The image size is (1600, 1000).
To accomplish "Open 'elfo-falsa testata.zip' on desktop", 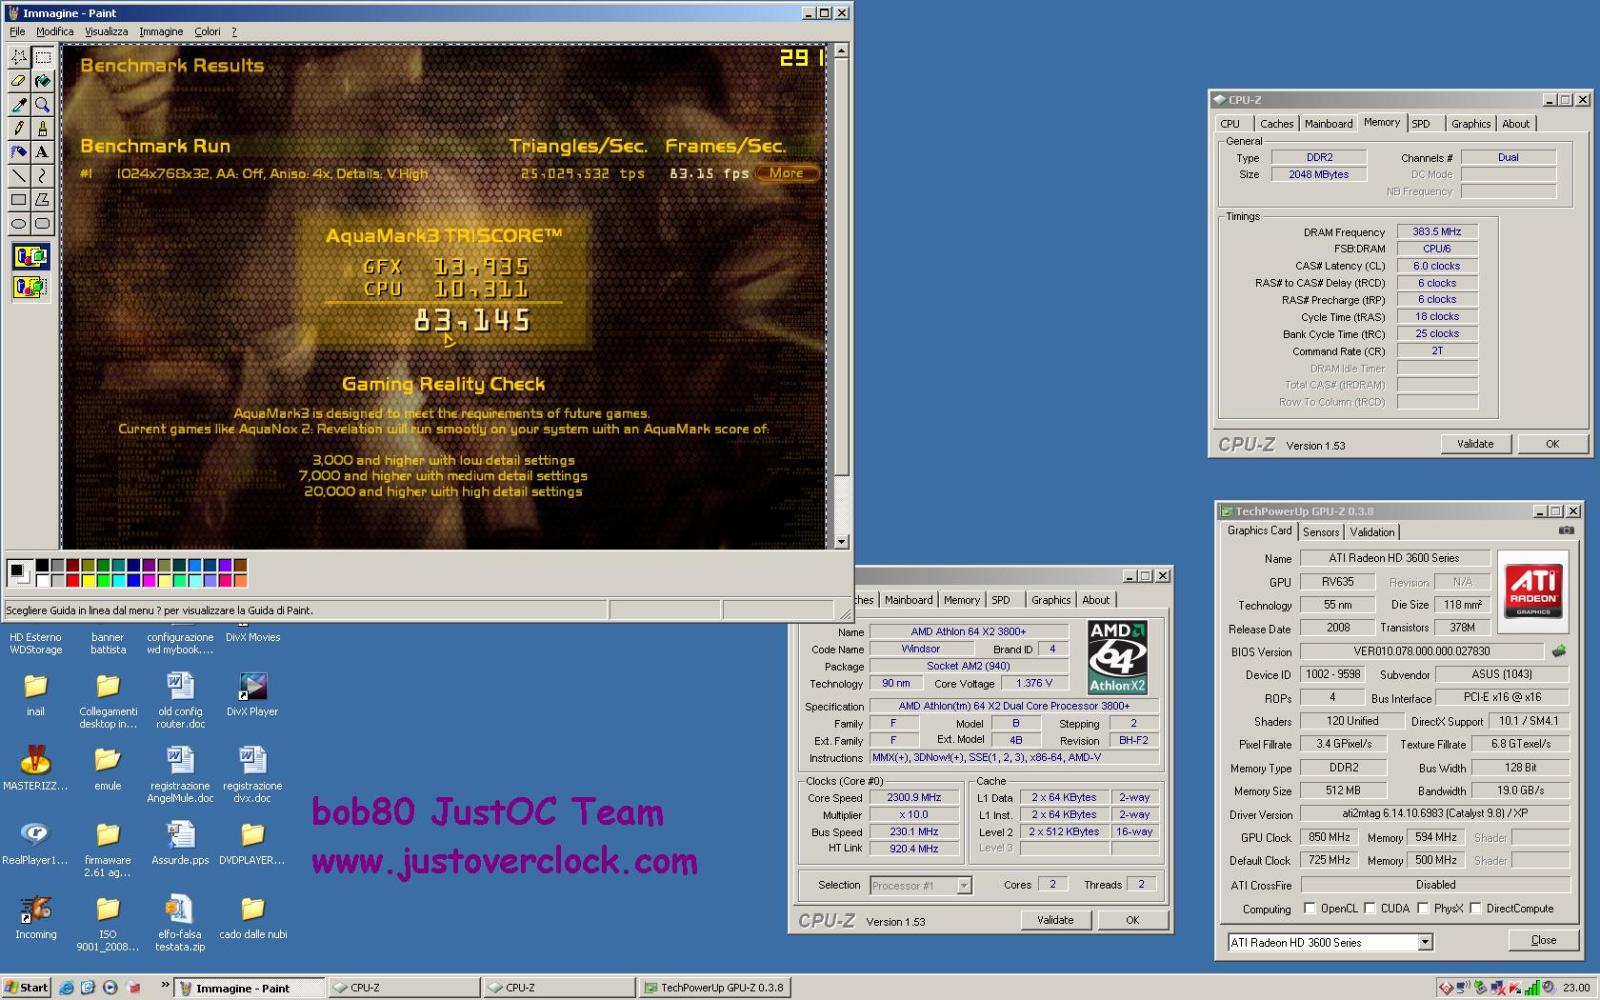I will point(180,922).
